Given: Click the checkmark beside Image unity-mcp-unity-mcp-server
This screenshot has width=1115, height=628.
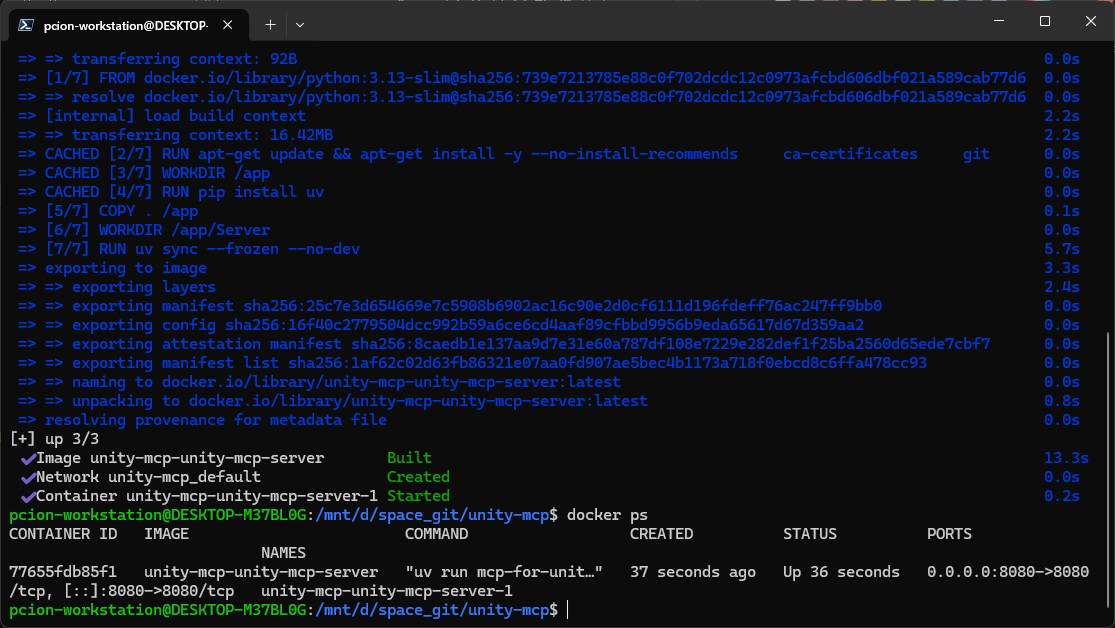Looking at the screenshot, I should click(27, 458).
